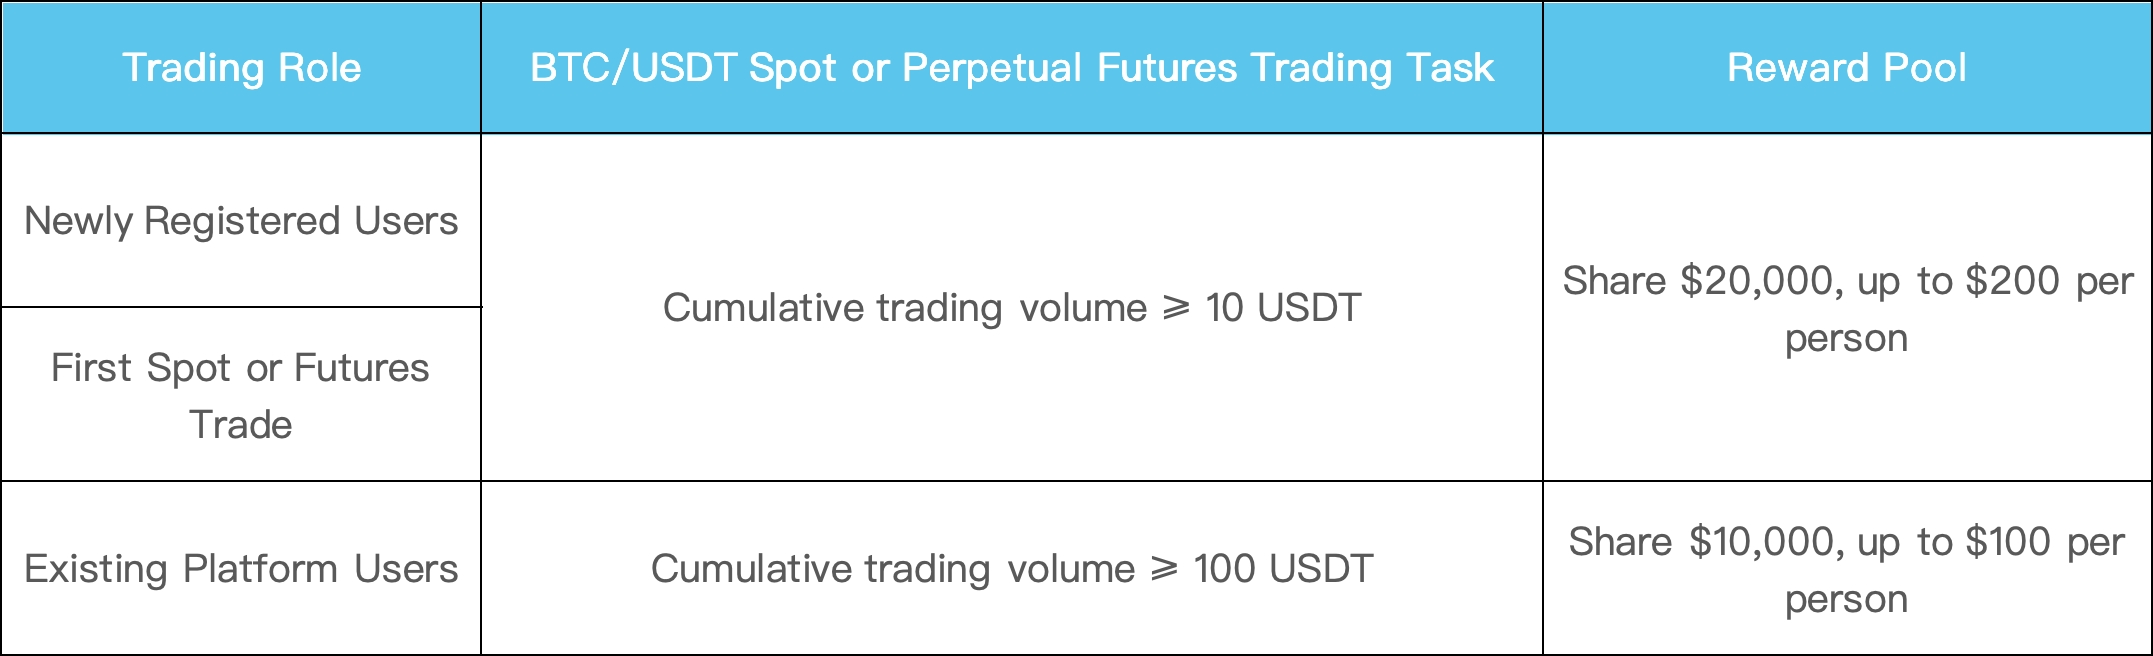Screen dimensions: 2153x656
Task: Click the ≥ symbol before 10 USDT
Action: click(1177, 308)
